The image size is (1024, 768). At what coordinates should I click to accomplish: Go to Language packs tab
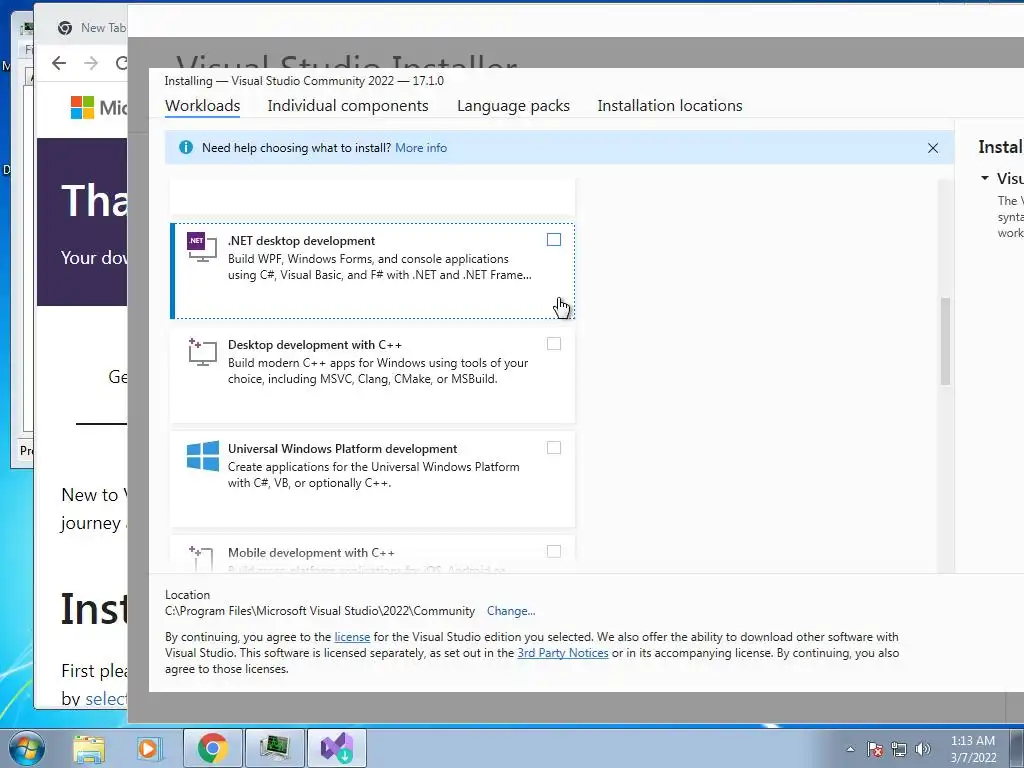point(513,106)
